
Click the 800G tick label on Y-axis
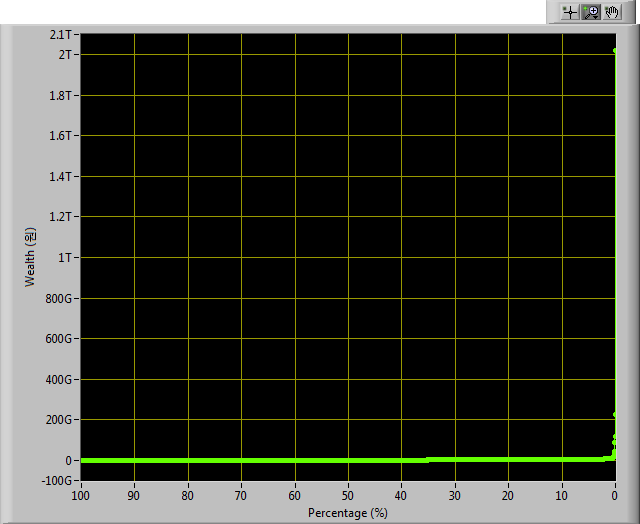(x=58, y=299)
